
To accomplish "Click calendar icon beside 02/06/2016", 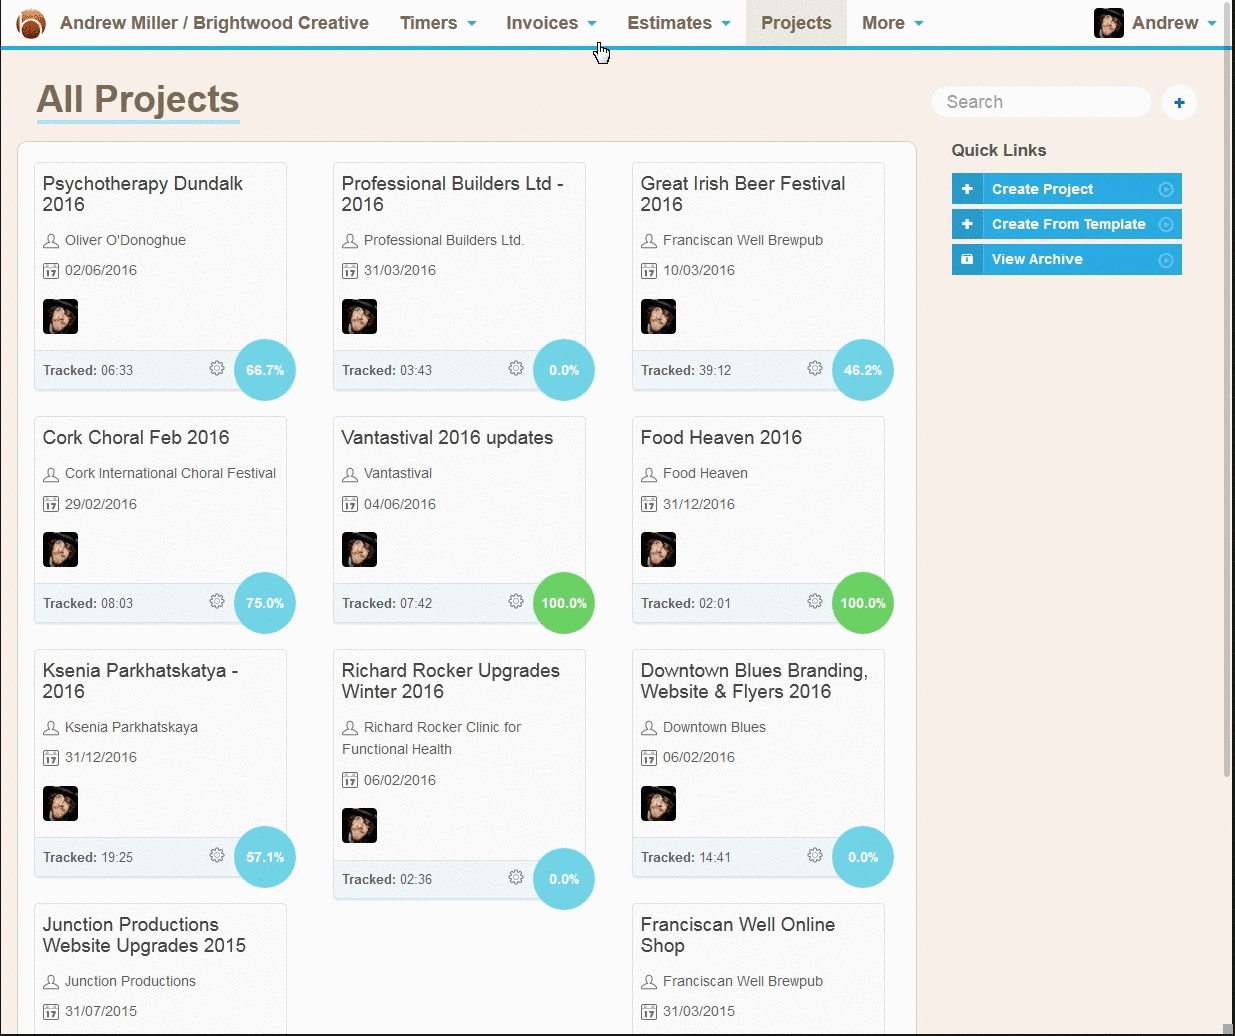I will pos(51,271).
